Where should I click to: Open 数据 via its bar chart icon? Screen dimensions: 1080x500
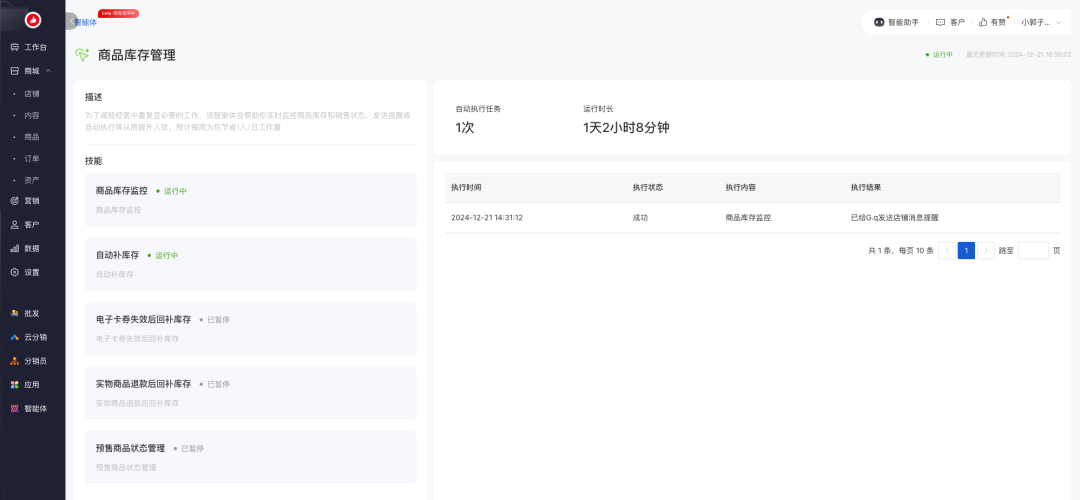(15, 248)
